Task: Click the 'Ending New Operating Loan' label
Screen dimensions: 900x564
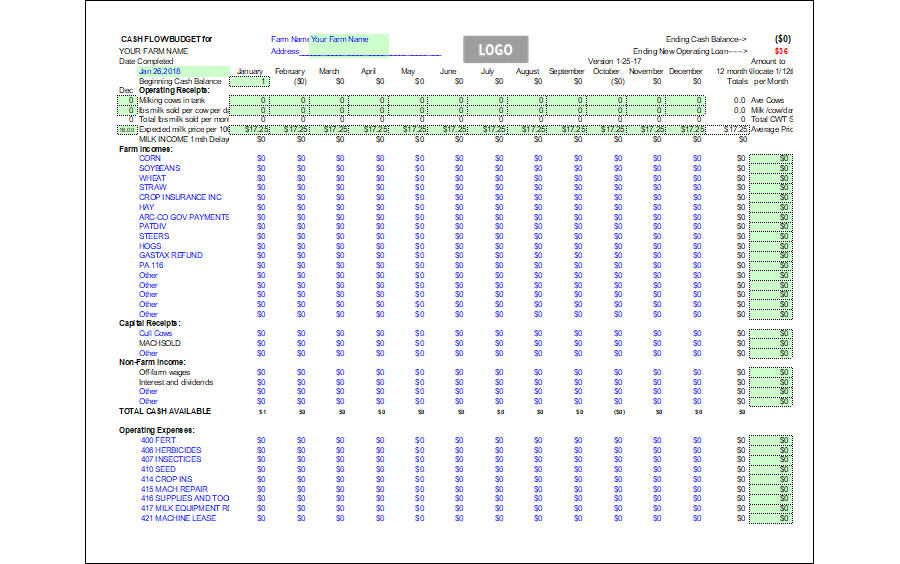Action: pos(690,52)
